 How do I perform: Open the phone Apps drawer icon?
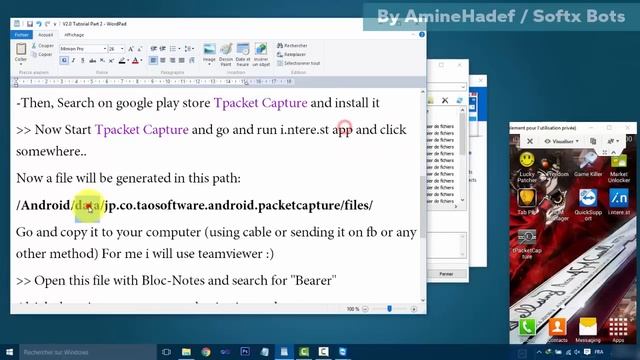point(618,330)
